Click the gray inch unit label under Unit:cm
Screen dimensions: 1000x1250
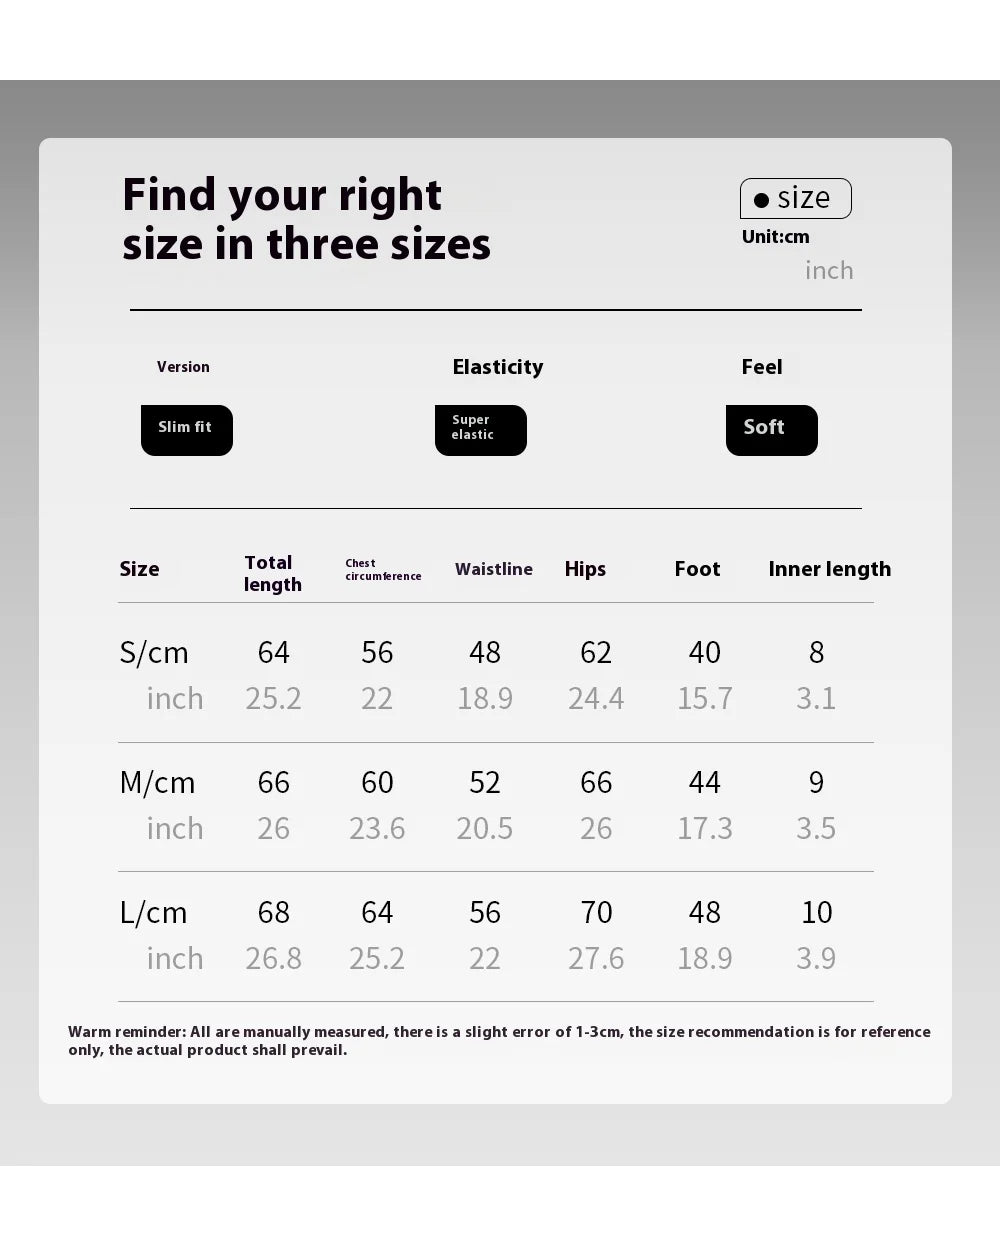[829, 270]
